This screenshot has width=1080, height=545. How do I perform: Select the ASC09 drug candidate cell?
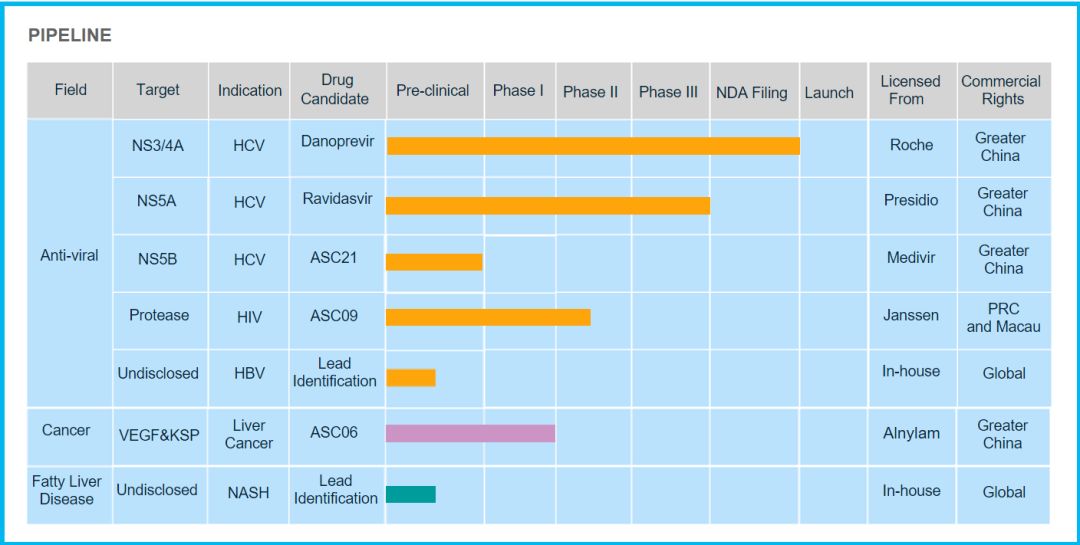pyautogui.click(x=334, y=316)
